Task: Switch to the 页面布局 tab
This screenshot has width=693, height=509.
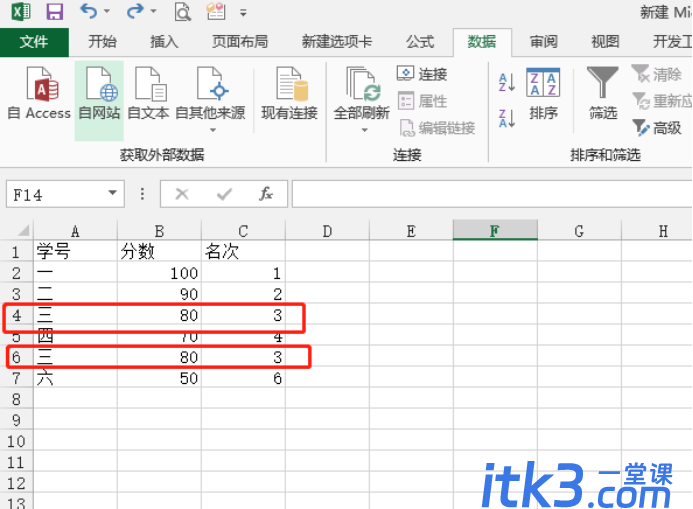Action: point(240,42)
